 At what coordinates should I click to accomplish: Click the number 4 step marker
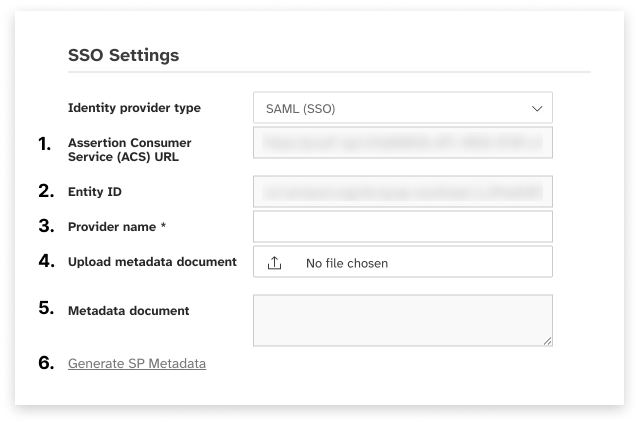(45, 262)
